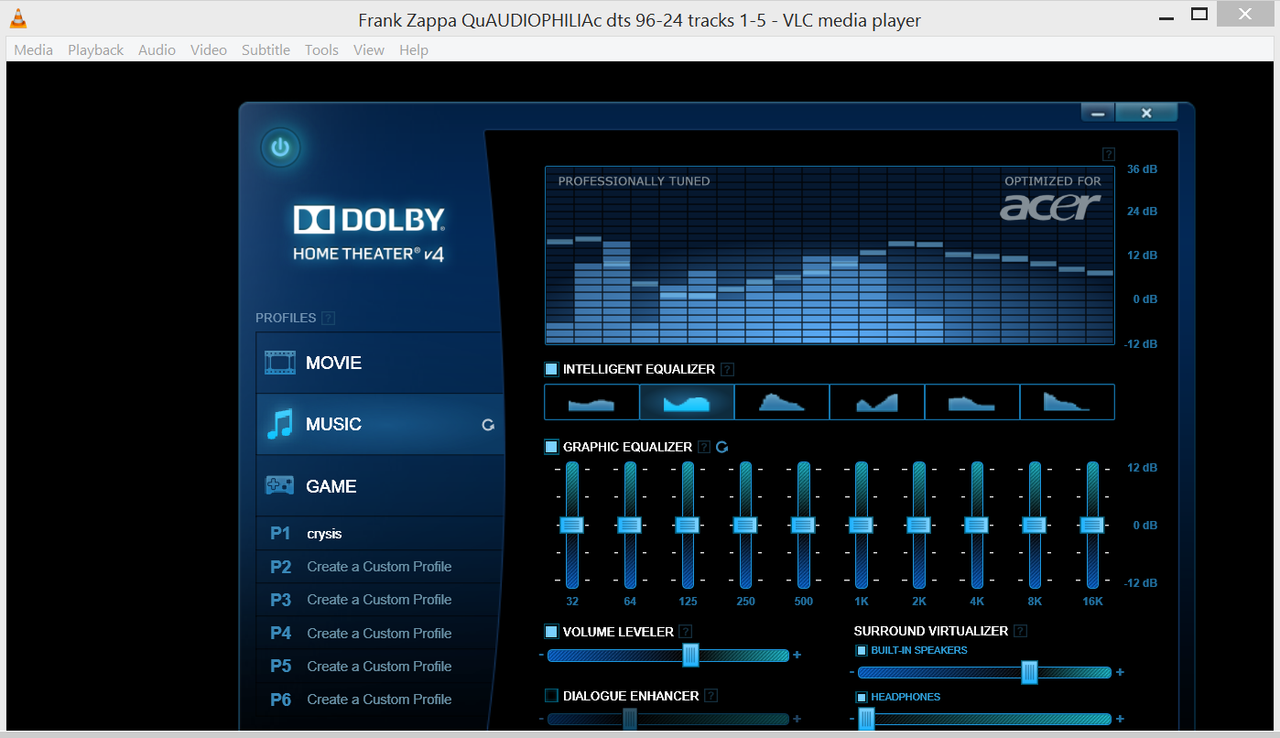Minimize the Dolby Home Theater panel

coord(1098,113)
